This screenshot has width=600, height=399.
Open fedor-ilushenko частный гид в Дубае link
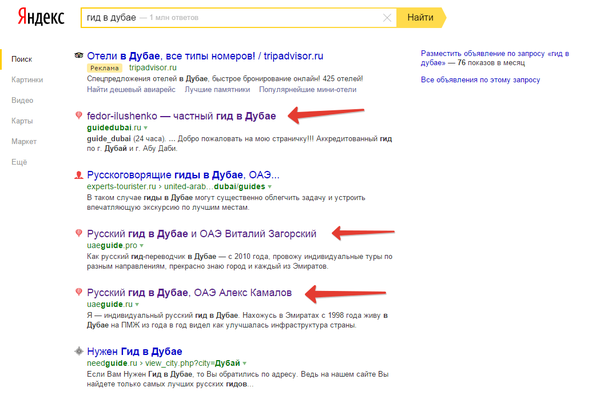point(181,116)
